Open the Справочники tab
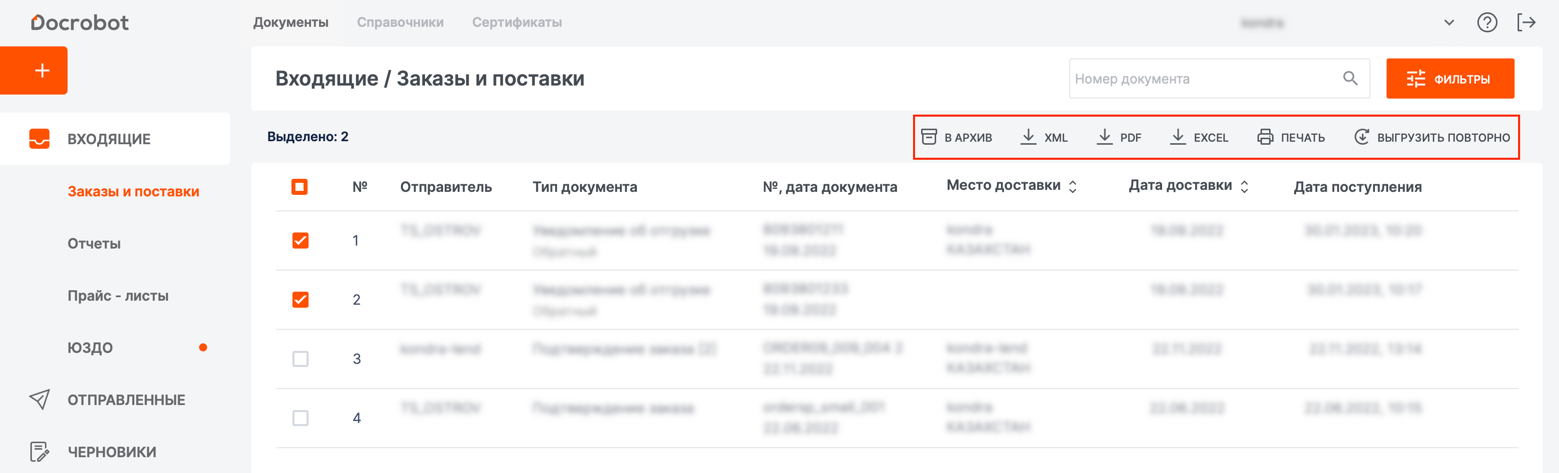The width and height of the screenshot is (1559, 473). (400, 22)
